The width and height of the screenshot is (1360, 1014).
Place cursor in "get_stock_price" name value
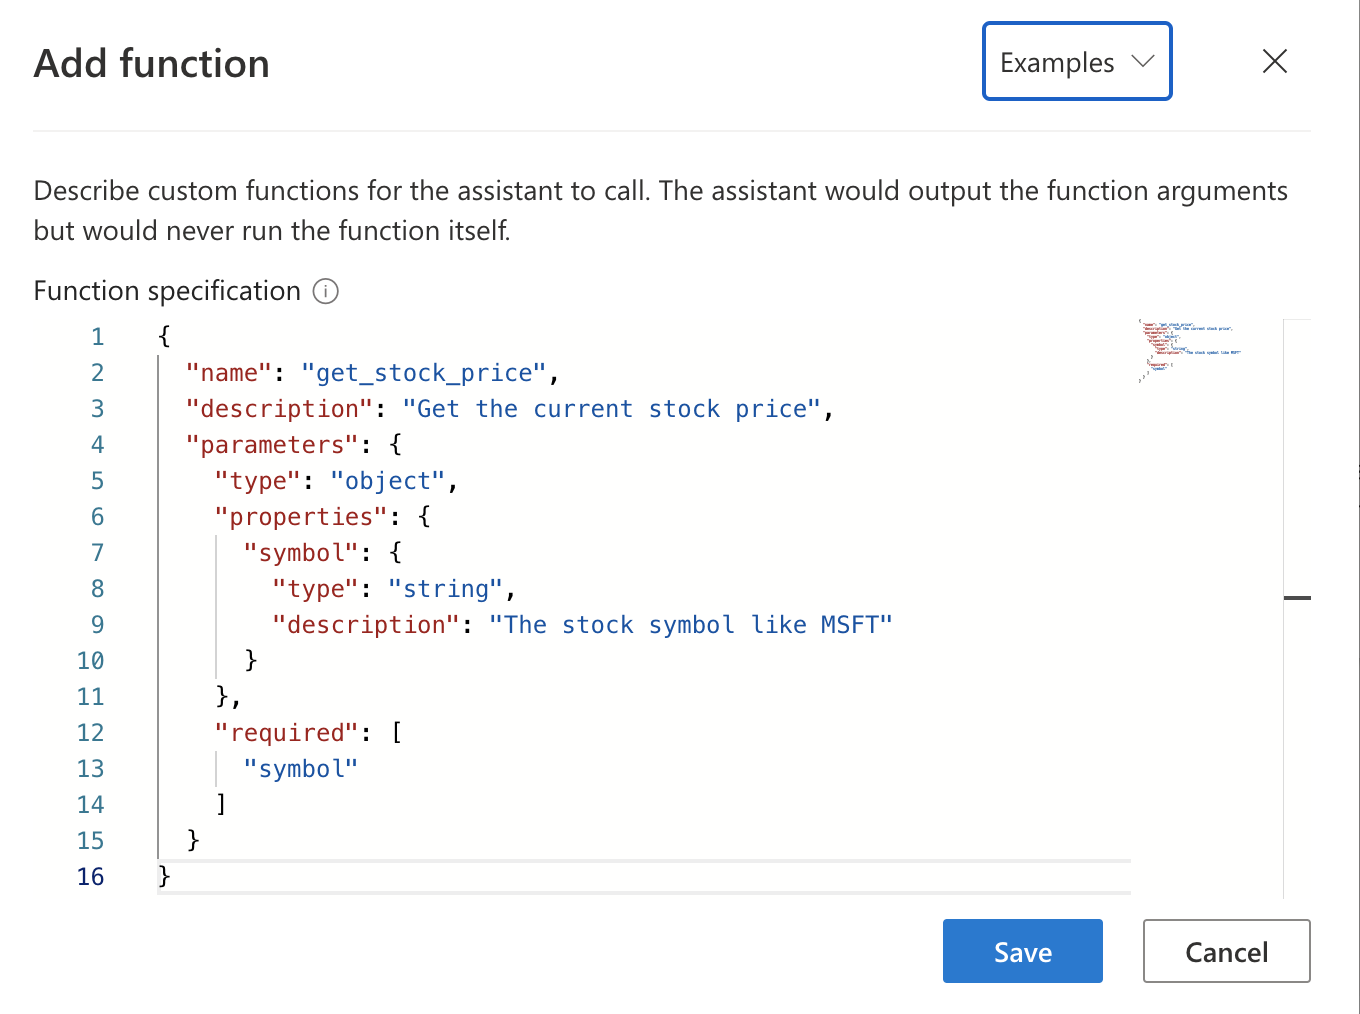pos(423,373)
